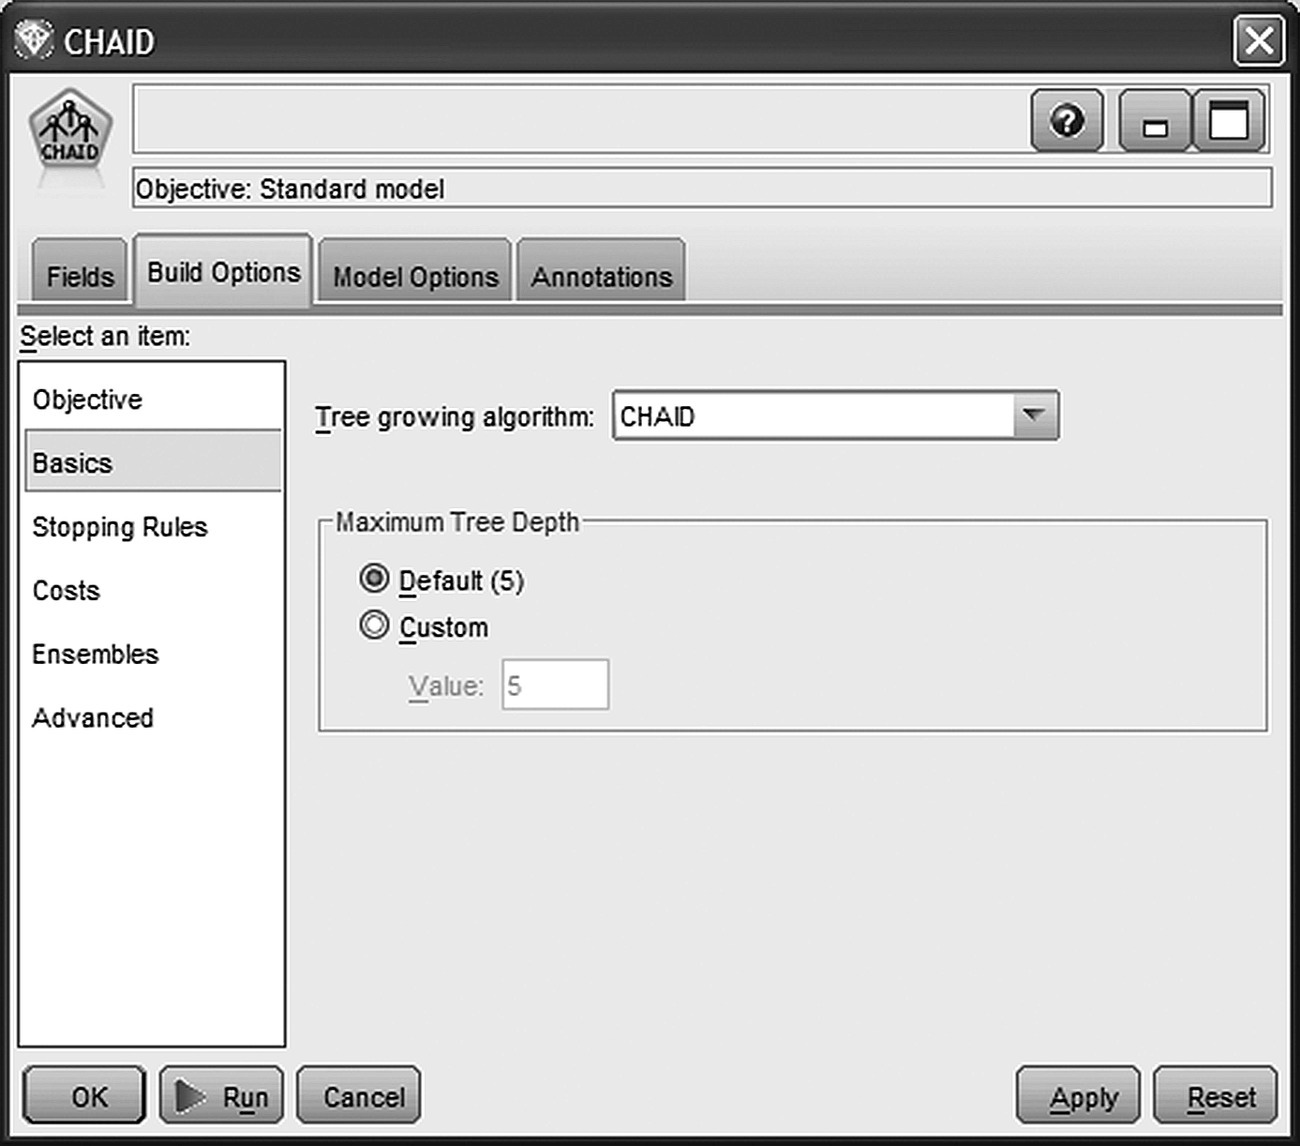Reset the settings with Reset button
1300x1146 pixels.
click(x=1216, y=1096)
